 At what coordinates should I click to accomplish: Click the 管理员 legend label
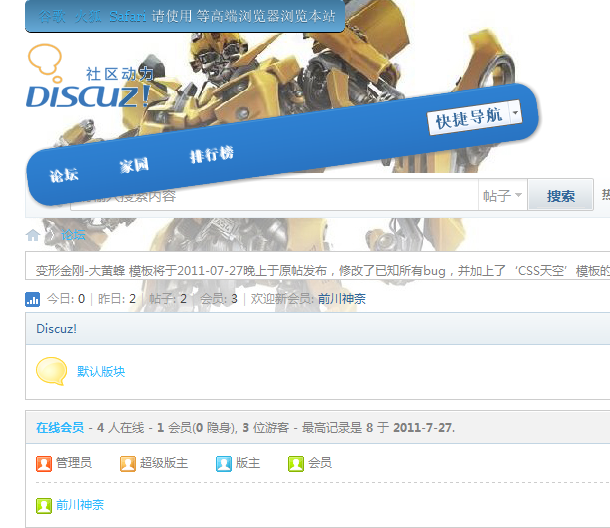(x=74, y=463)
